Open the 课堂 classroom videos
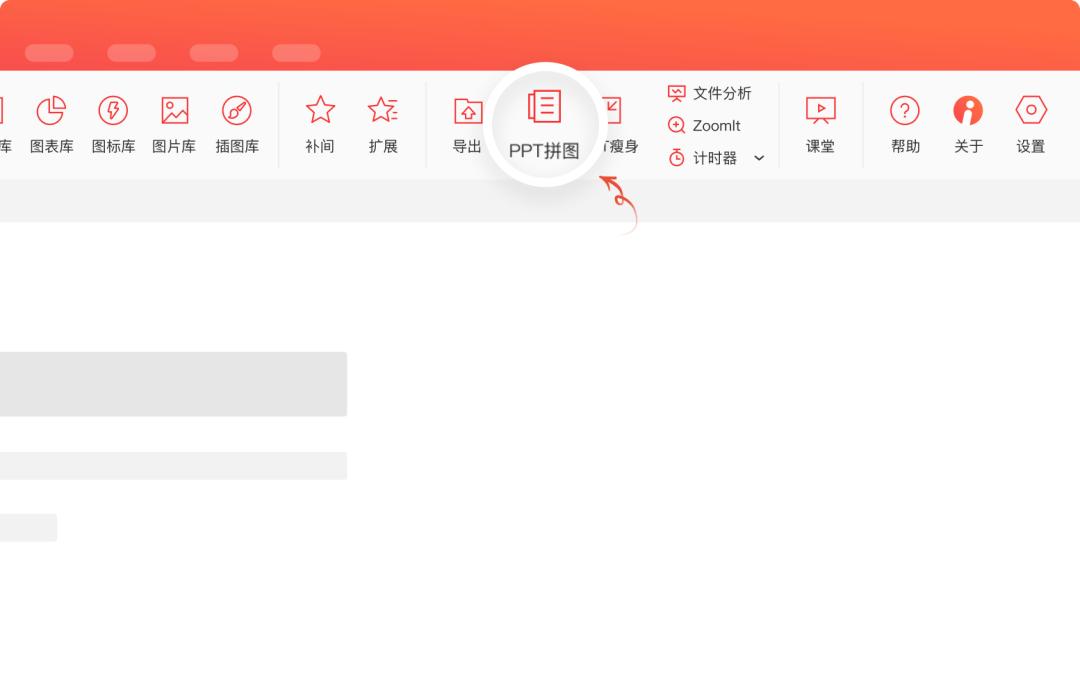 820,125
